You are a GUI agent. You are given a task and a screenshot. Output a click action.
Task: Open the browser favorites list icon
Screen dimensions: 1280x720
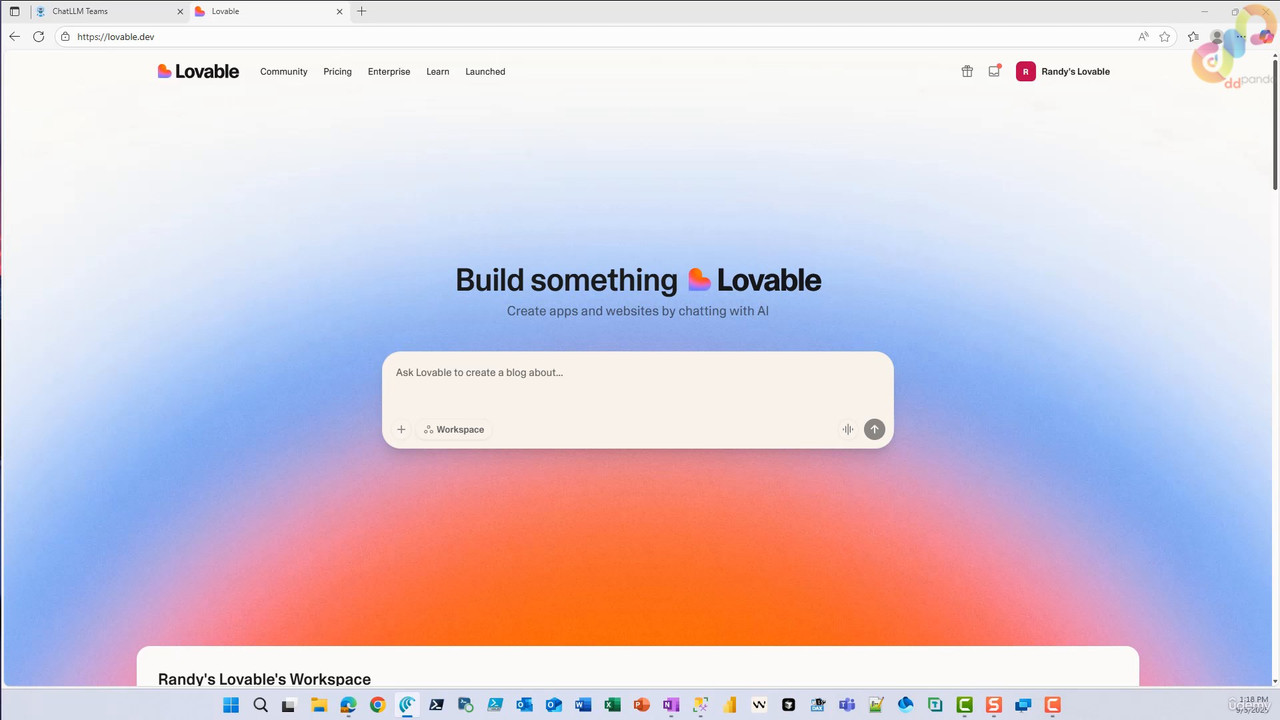[x=1193, y=36]
